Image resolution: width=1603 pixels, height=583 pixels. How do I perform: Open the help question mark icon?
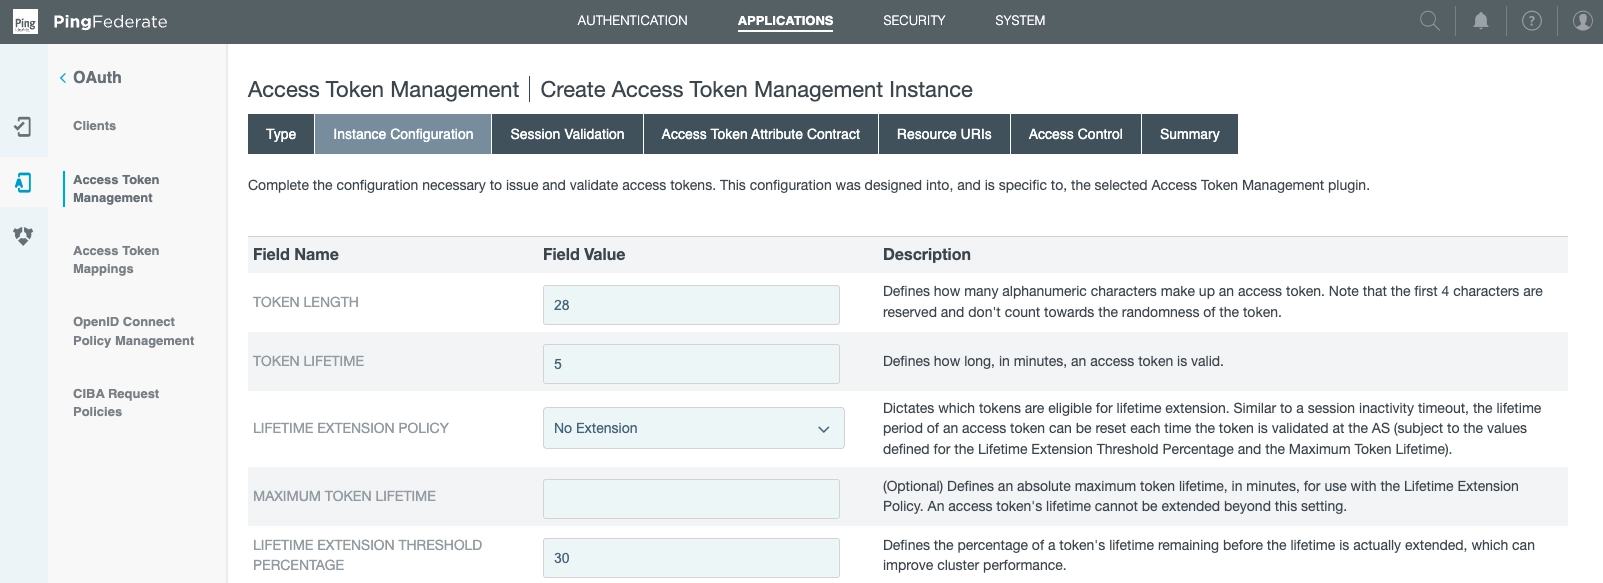point(1531,21)
